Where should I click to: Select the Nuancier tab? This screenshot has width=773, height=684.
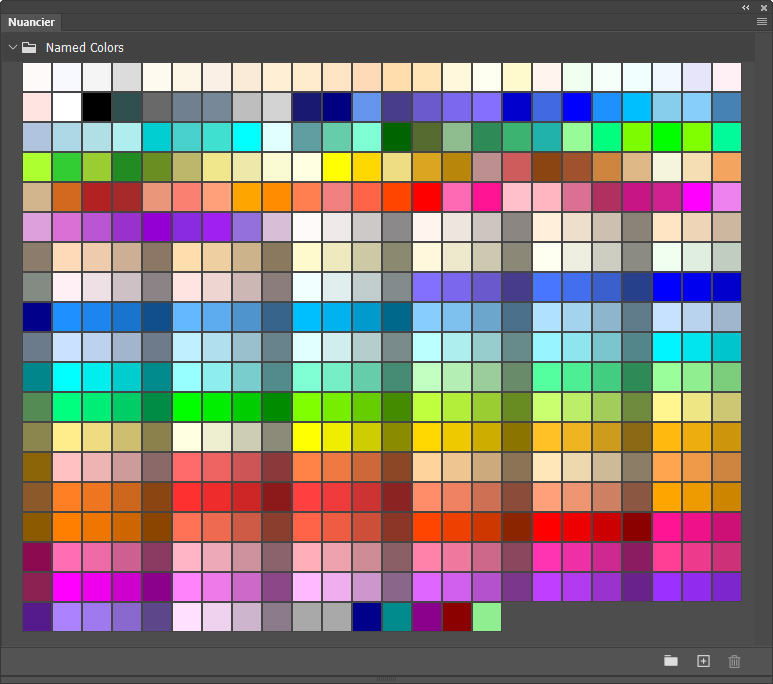pyautogui.click(x=31, y=22)
